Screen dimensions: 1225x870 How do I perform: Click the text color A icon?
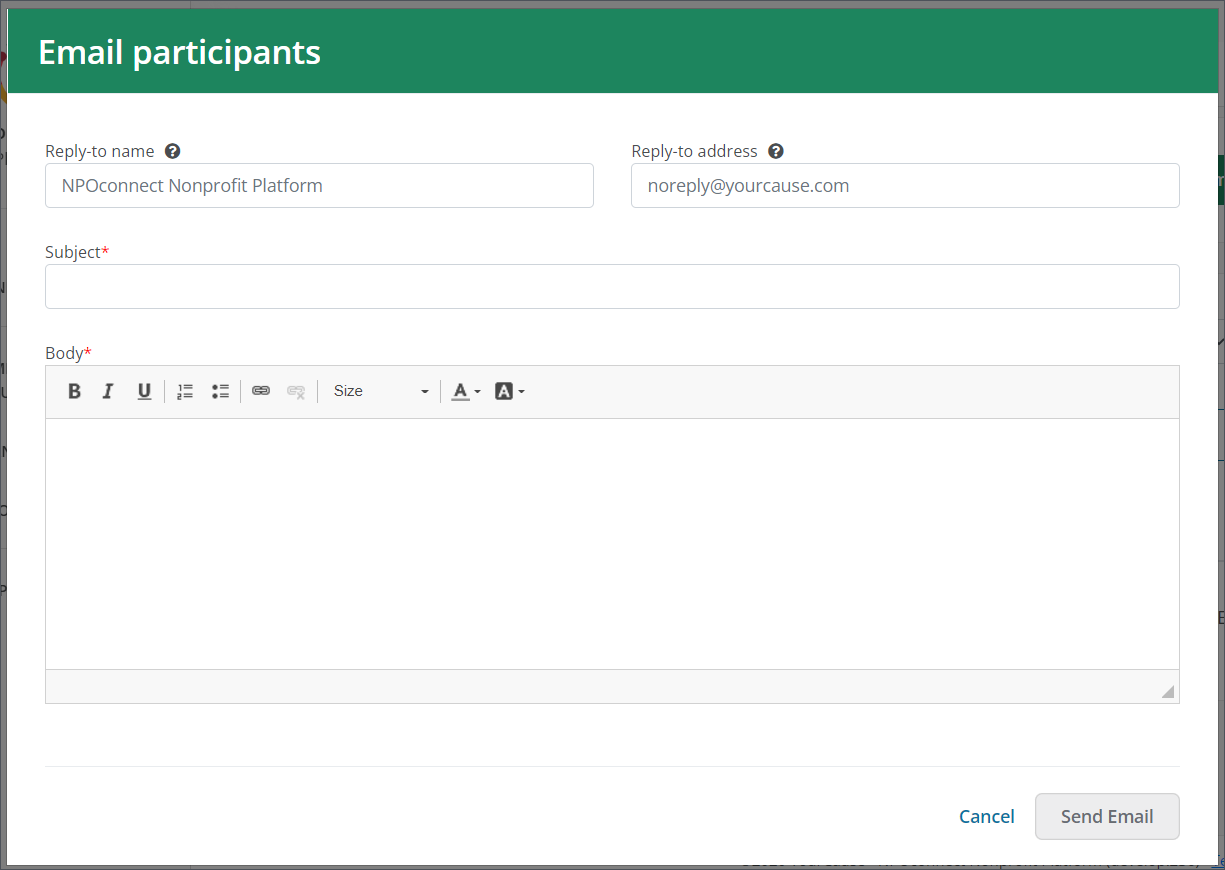coord(460,391)
